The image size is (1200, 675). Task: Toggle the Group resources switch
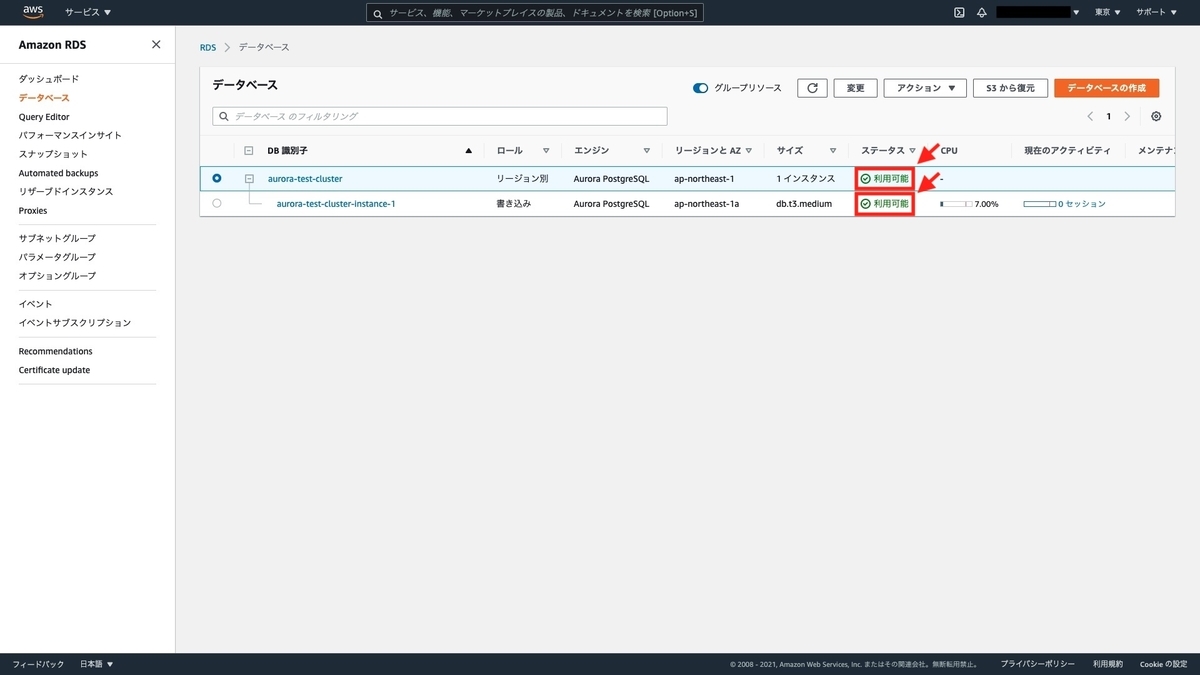click(x=700, y=88)
